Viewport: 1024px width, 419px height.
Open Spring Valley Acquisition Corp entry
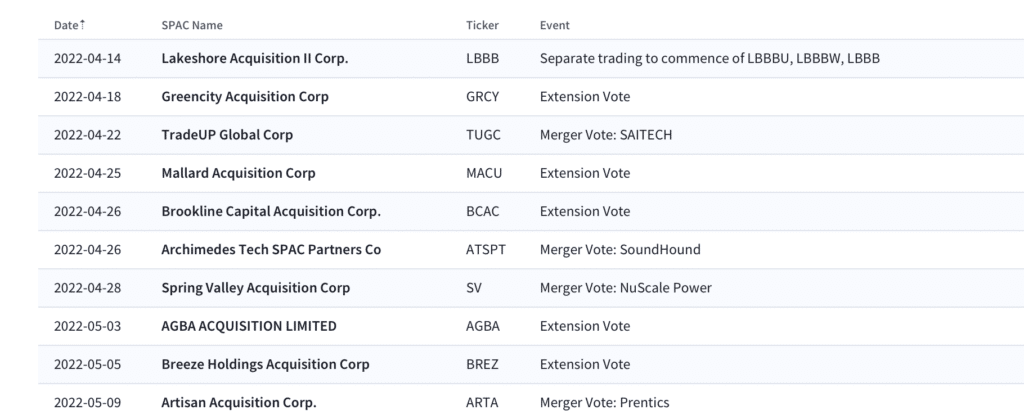[x=256, y=288]
